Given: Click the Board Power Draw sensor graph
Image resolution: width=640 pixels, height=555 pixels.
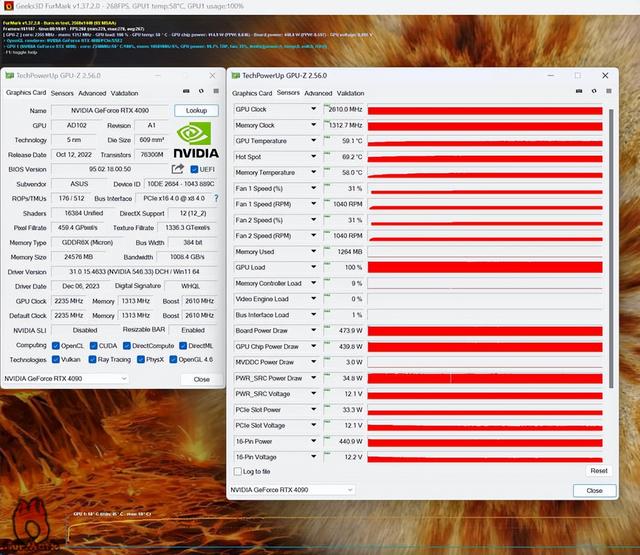Looking at the screenshot, I should point(485,331).
